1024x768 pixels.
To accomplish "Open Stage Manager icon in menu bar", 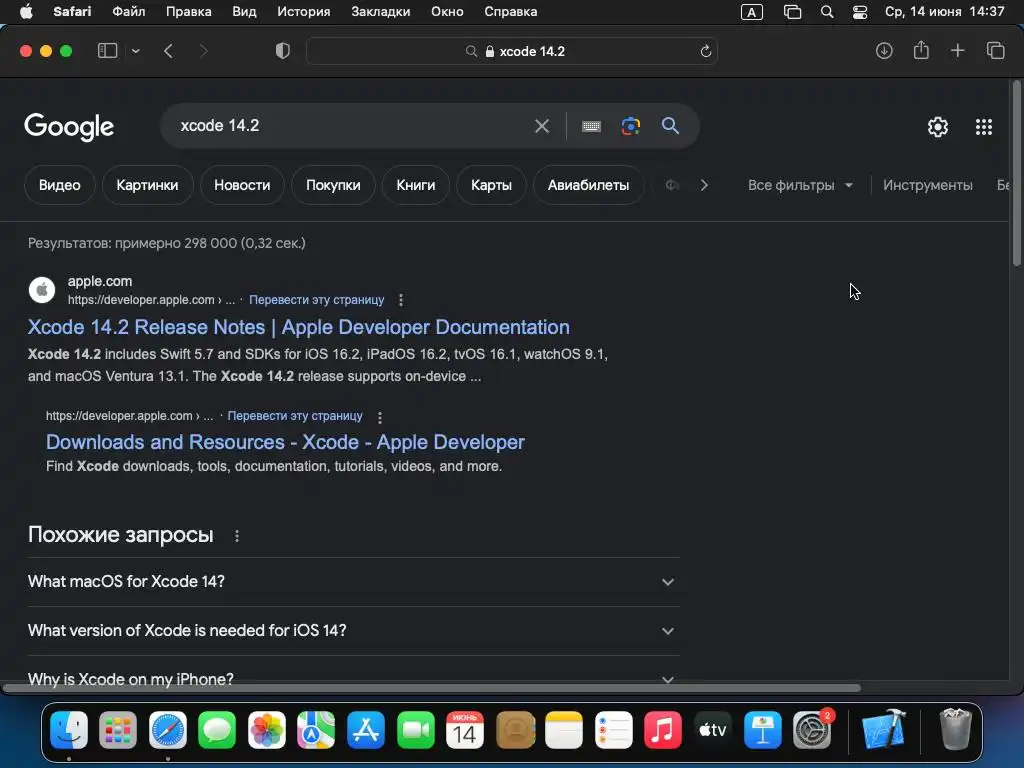I will [792, 12].
